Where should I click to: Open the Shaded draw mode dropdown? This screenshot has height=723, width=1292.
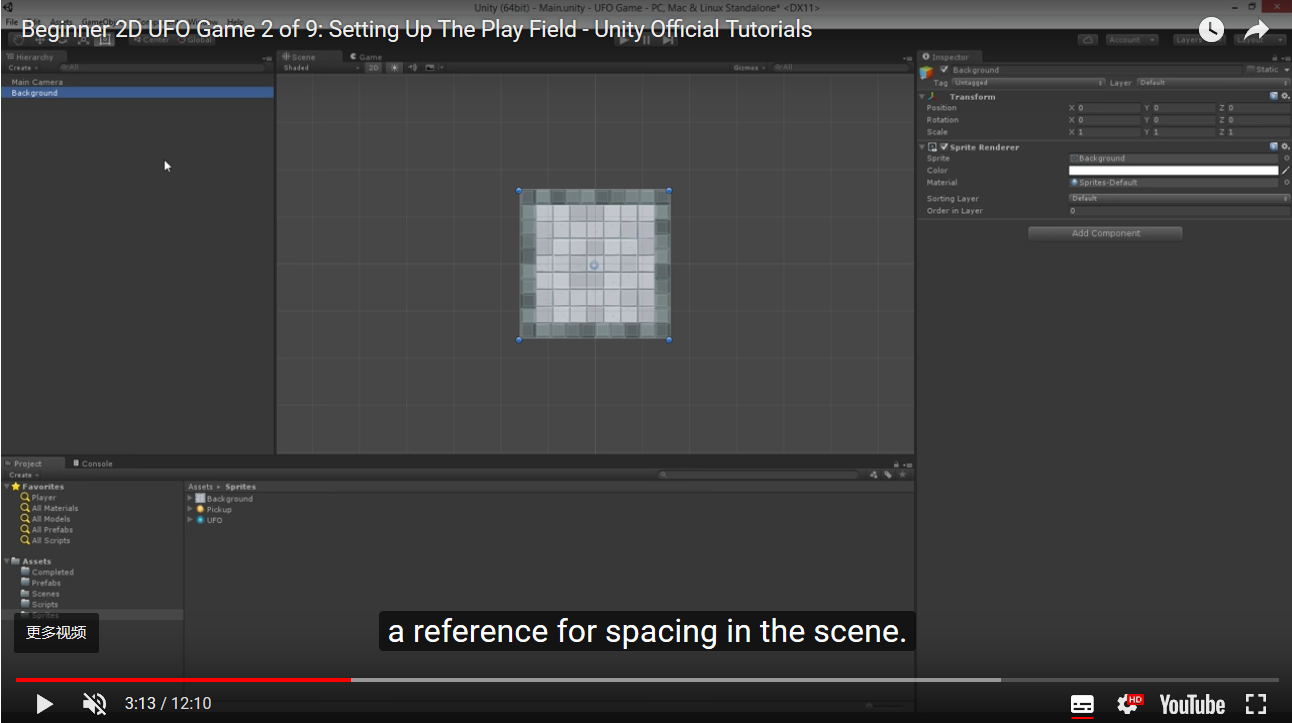[320, 68]
